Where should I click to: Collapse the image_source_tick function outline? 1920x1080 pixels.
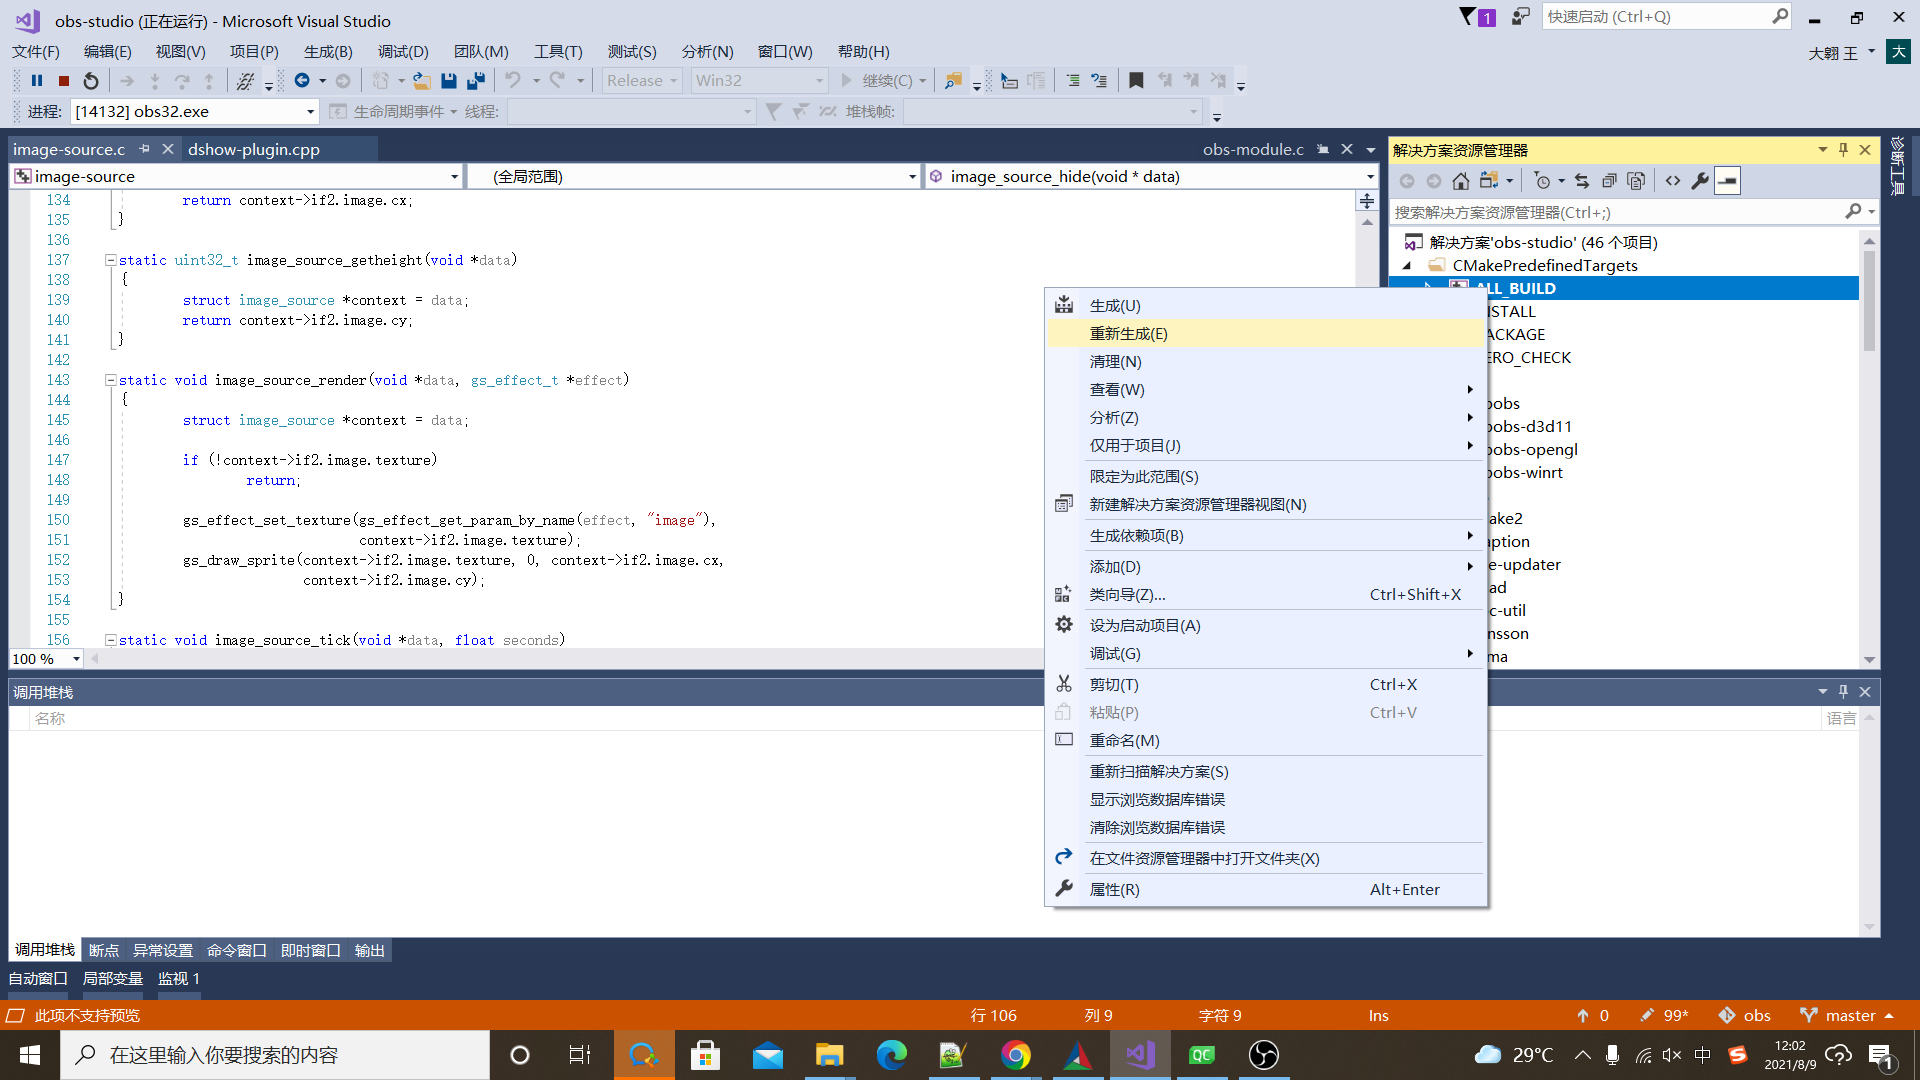(x=110, y=640)
